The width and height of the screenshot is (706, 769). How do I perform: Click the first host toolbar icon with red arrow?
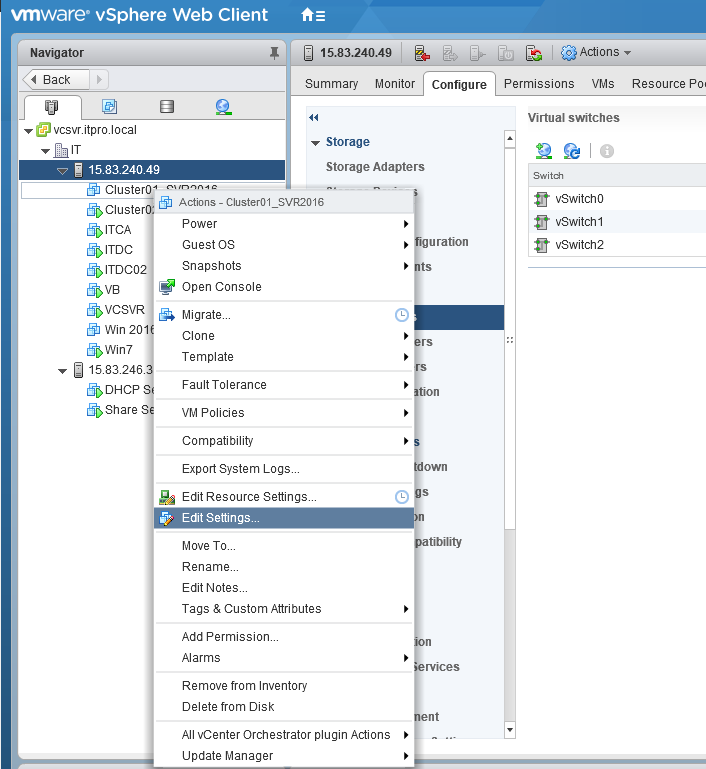422,52
